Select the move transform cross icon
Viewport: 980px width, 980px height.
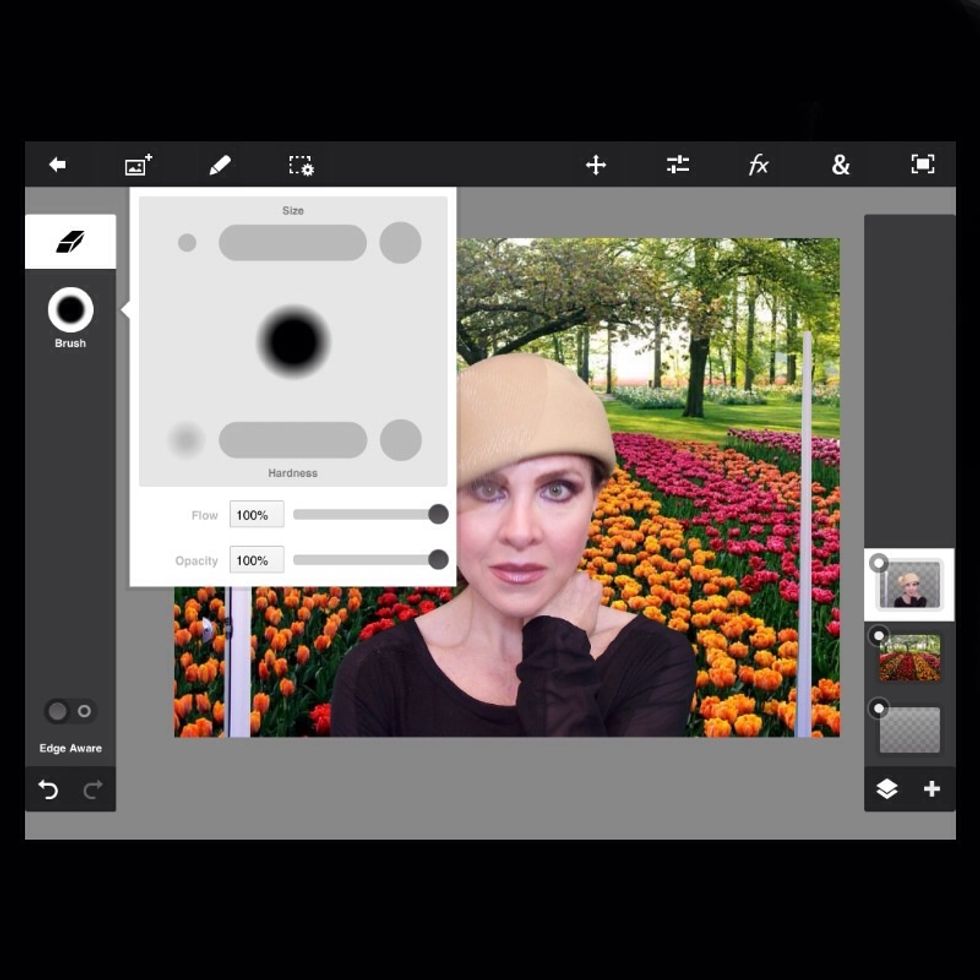click(x=596, y=165)
